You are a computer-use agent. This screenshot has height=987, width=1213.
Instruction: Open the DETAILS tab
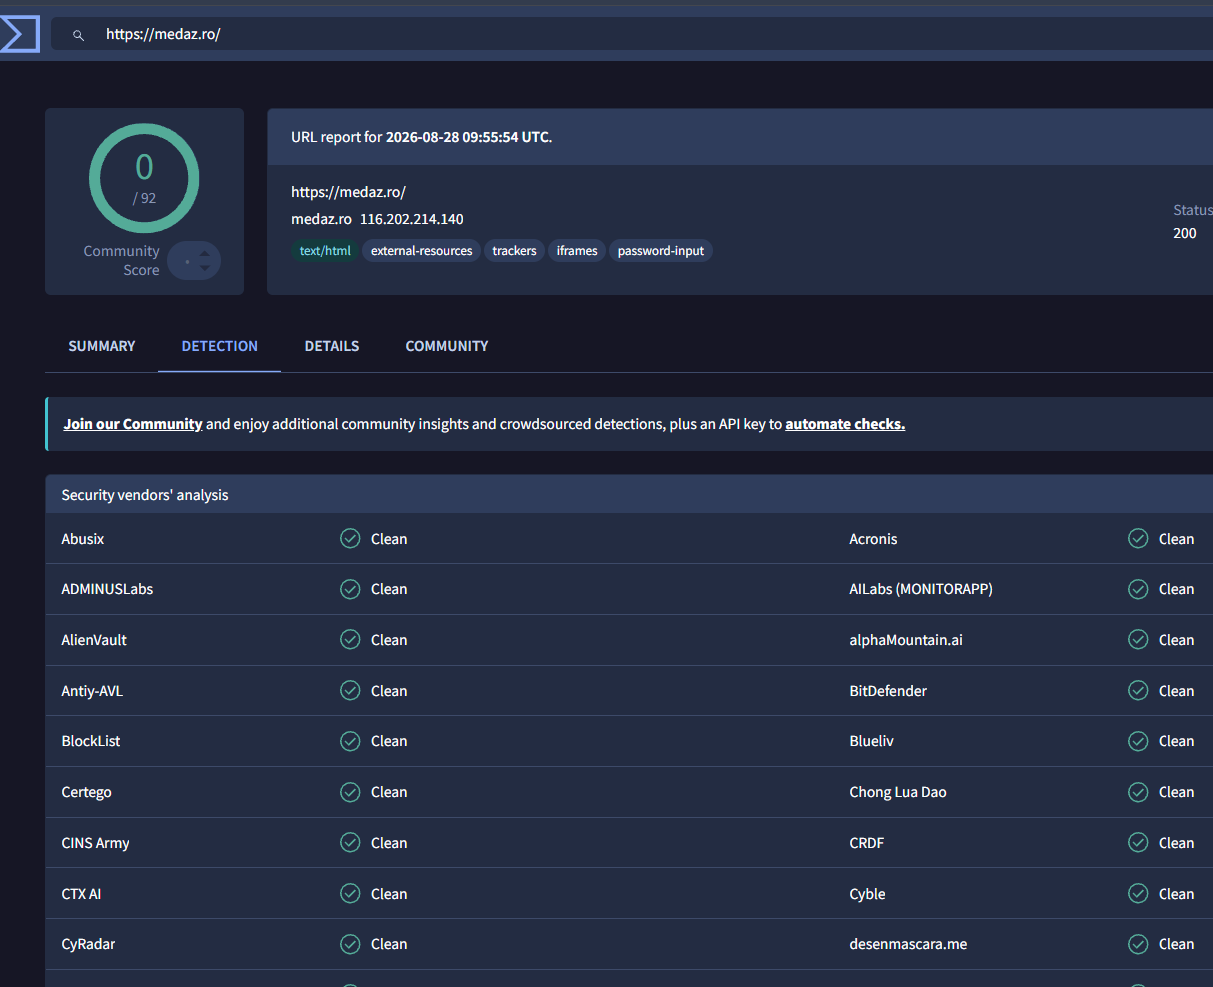coord(332,346)
